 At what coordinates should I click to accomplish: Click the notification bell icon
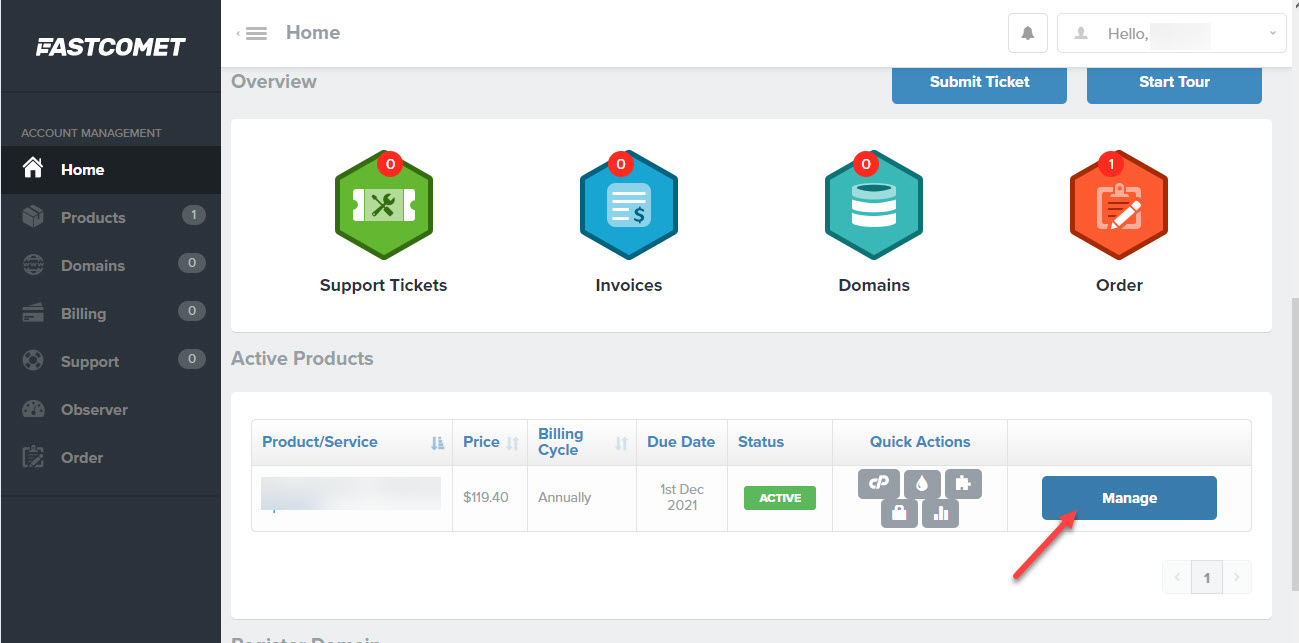1027,33
